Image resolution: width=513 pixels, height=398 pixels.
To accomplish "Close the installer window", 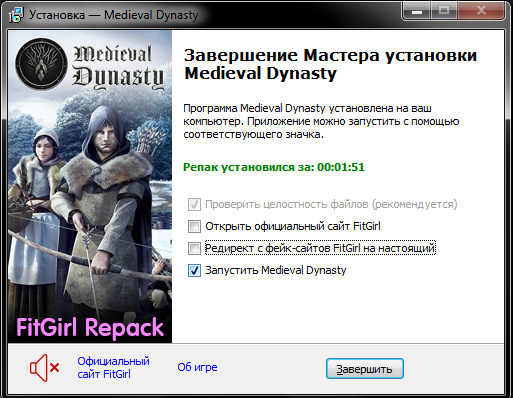I will click(x=481, y=11).
